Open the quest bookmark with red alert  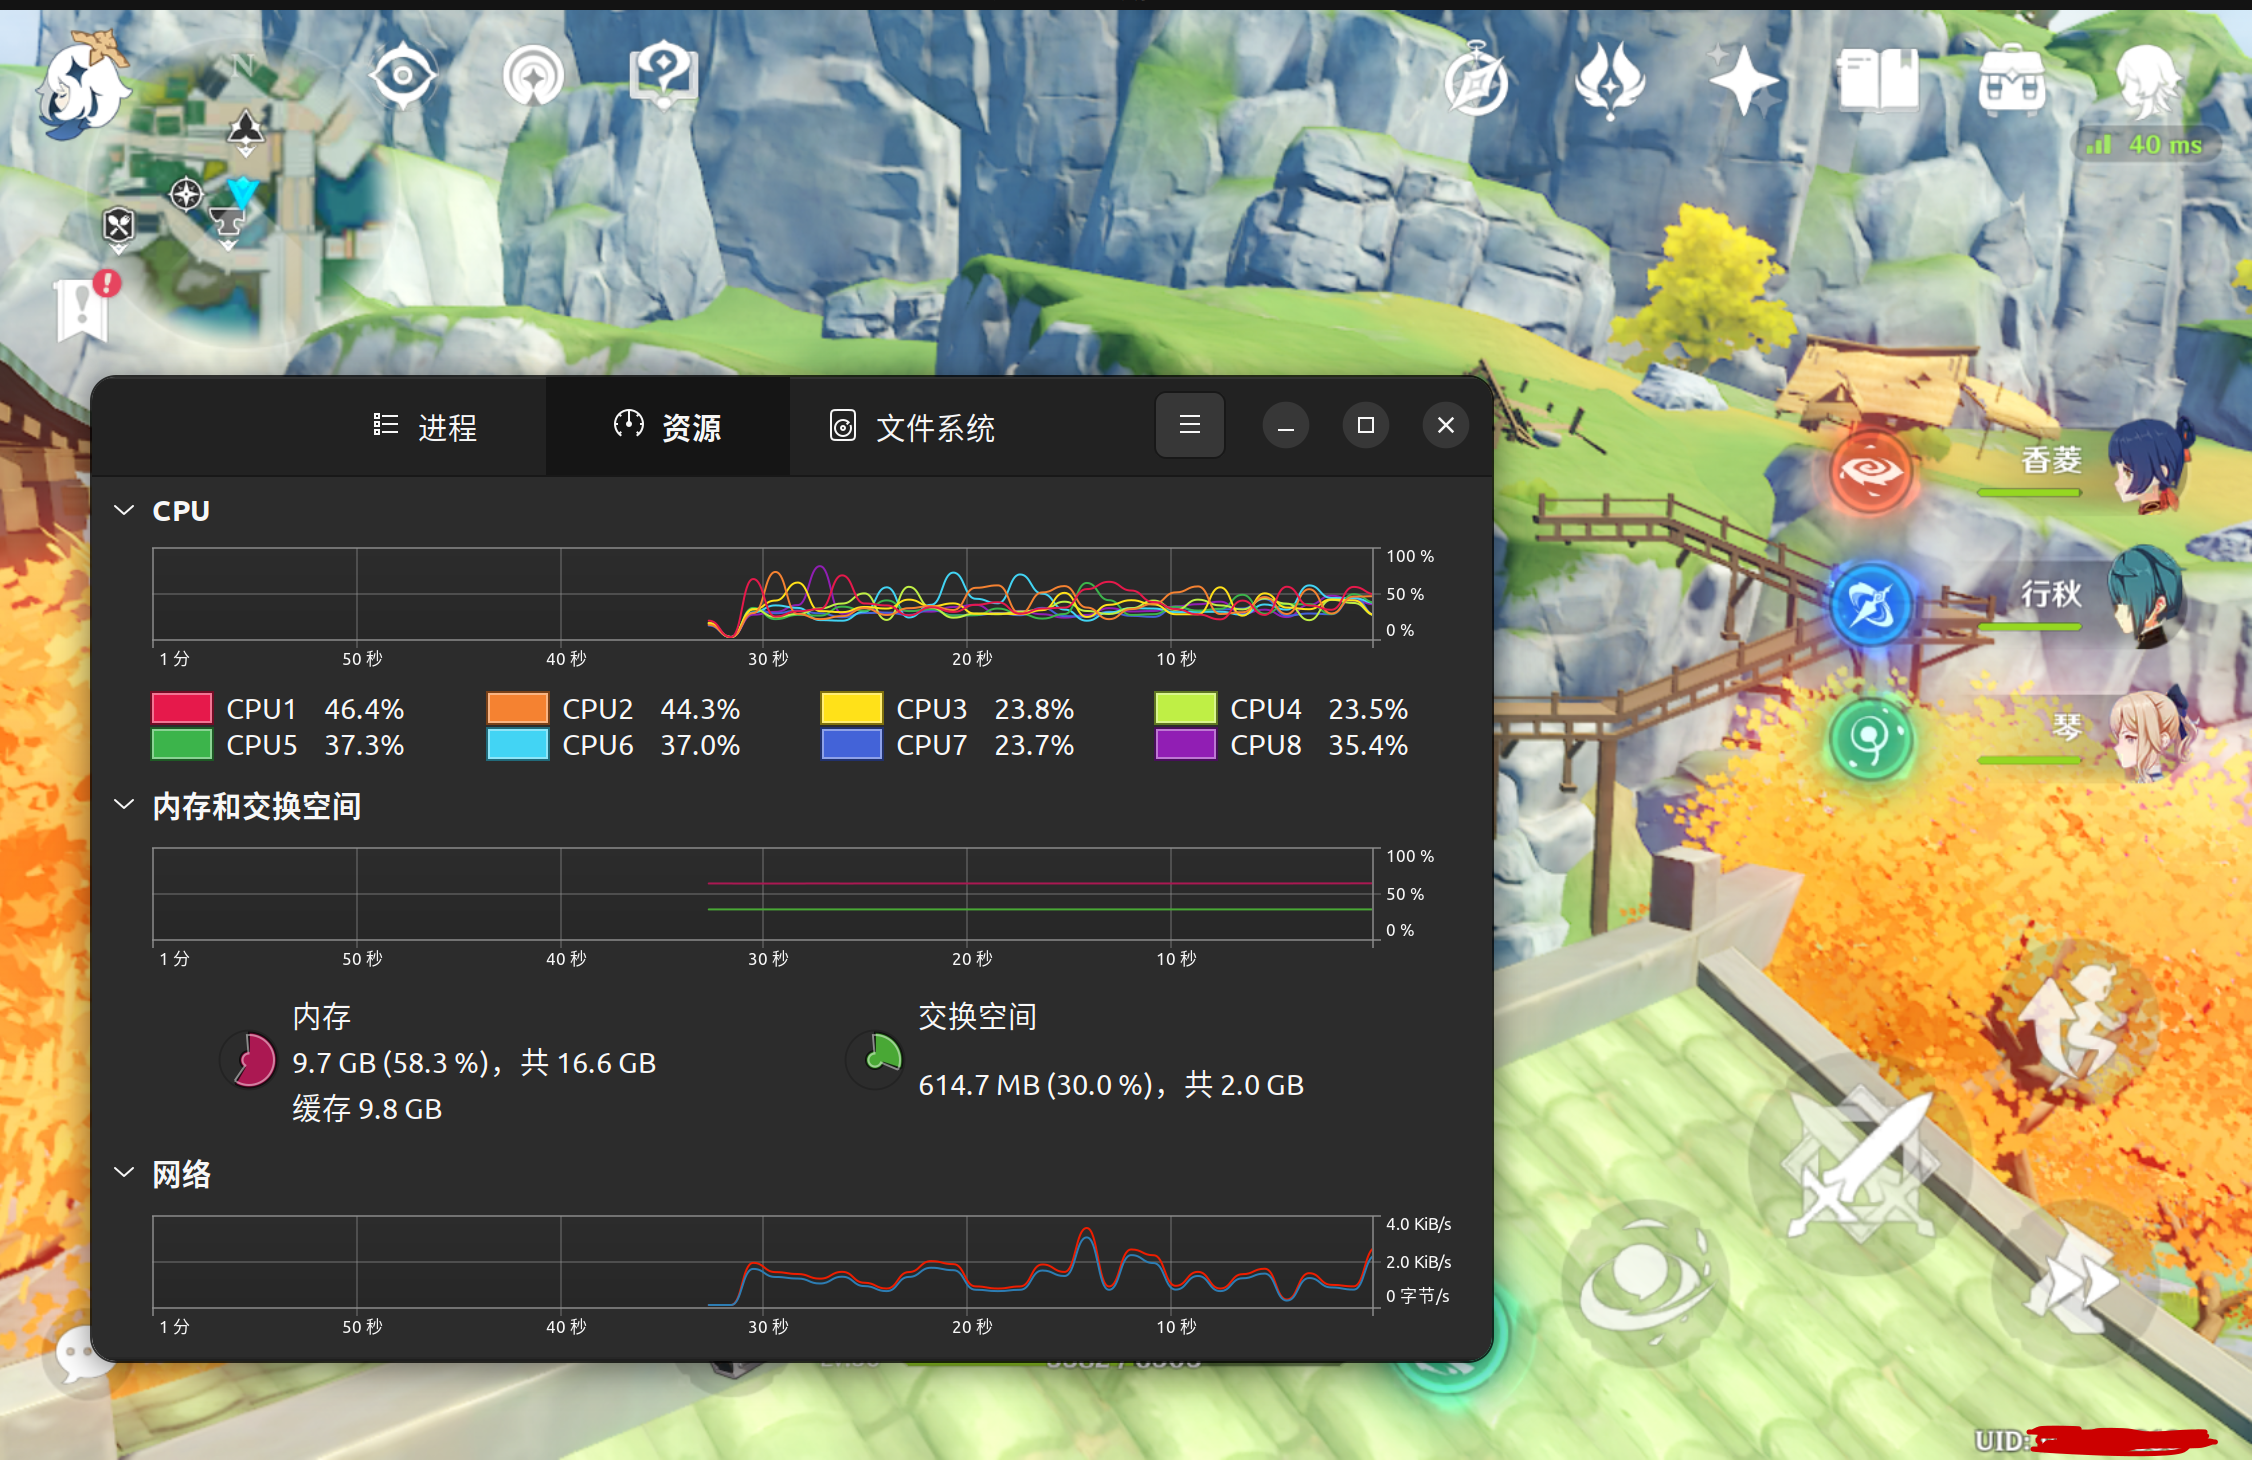coord(86,306)
